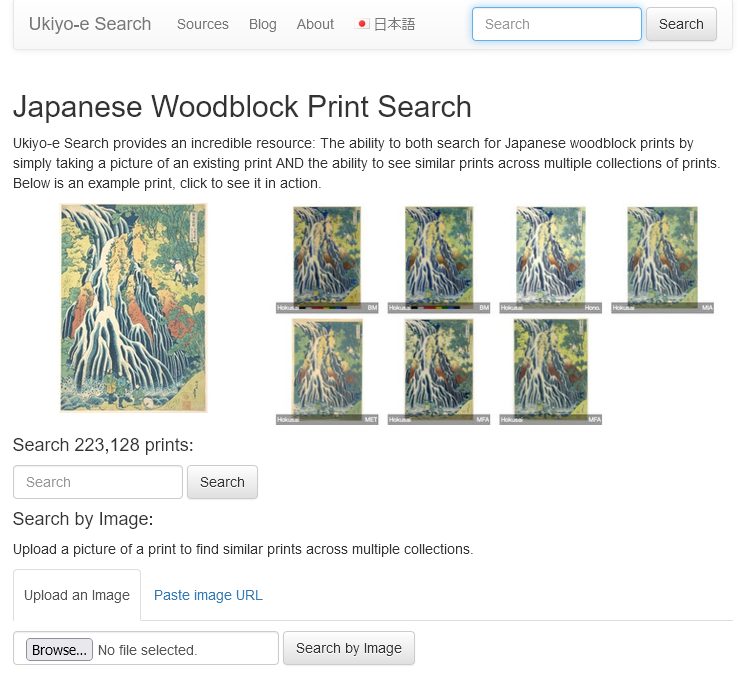This screenshot has height=678, width=740.
Task: Switch to Paste image URL tab
Action: pyautogui.click(x=208, y=595)
